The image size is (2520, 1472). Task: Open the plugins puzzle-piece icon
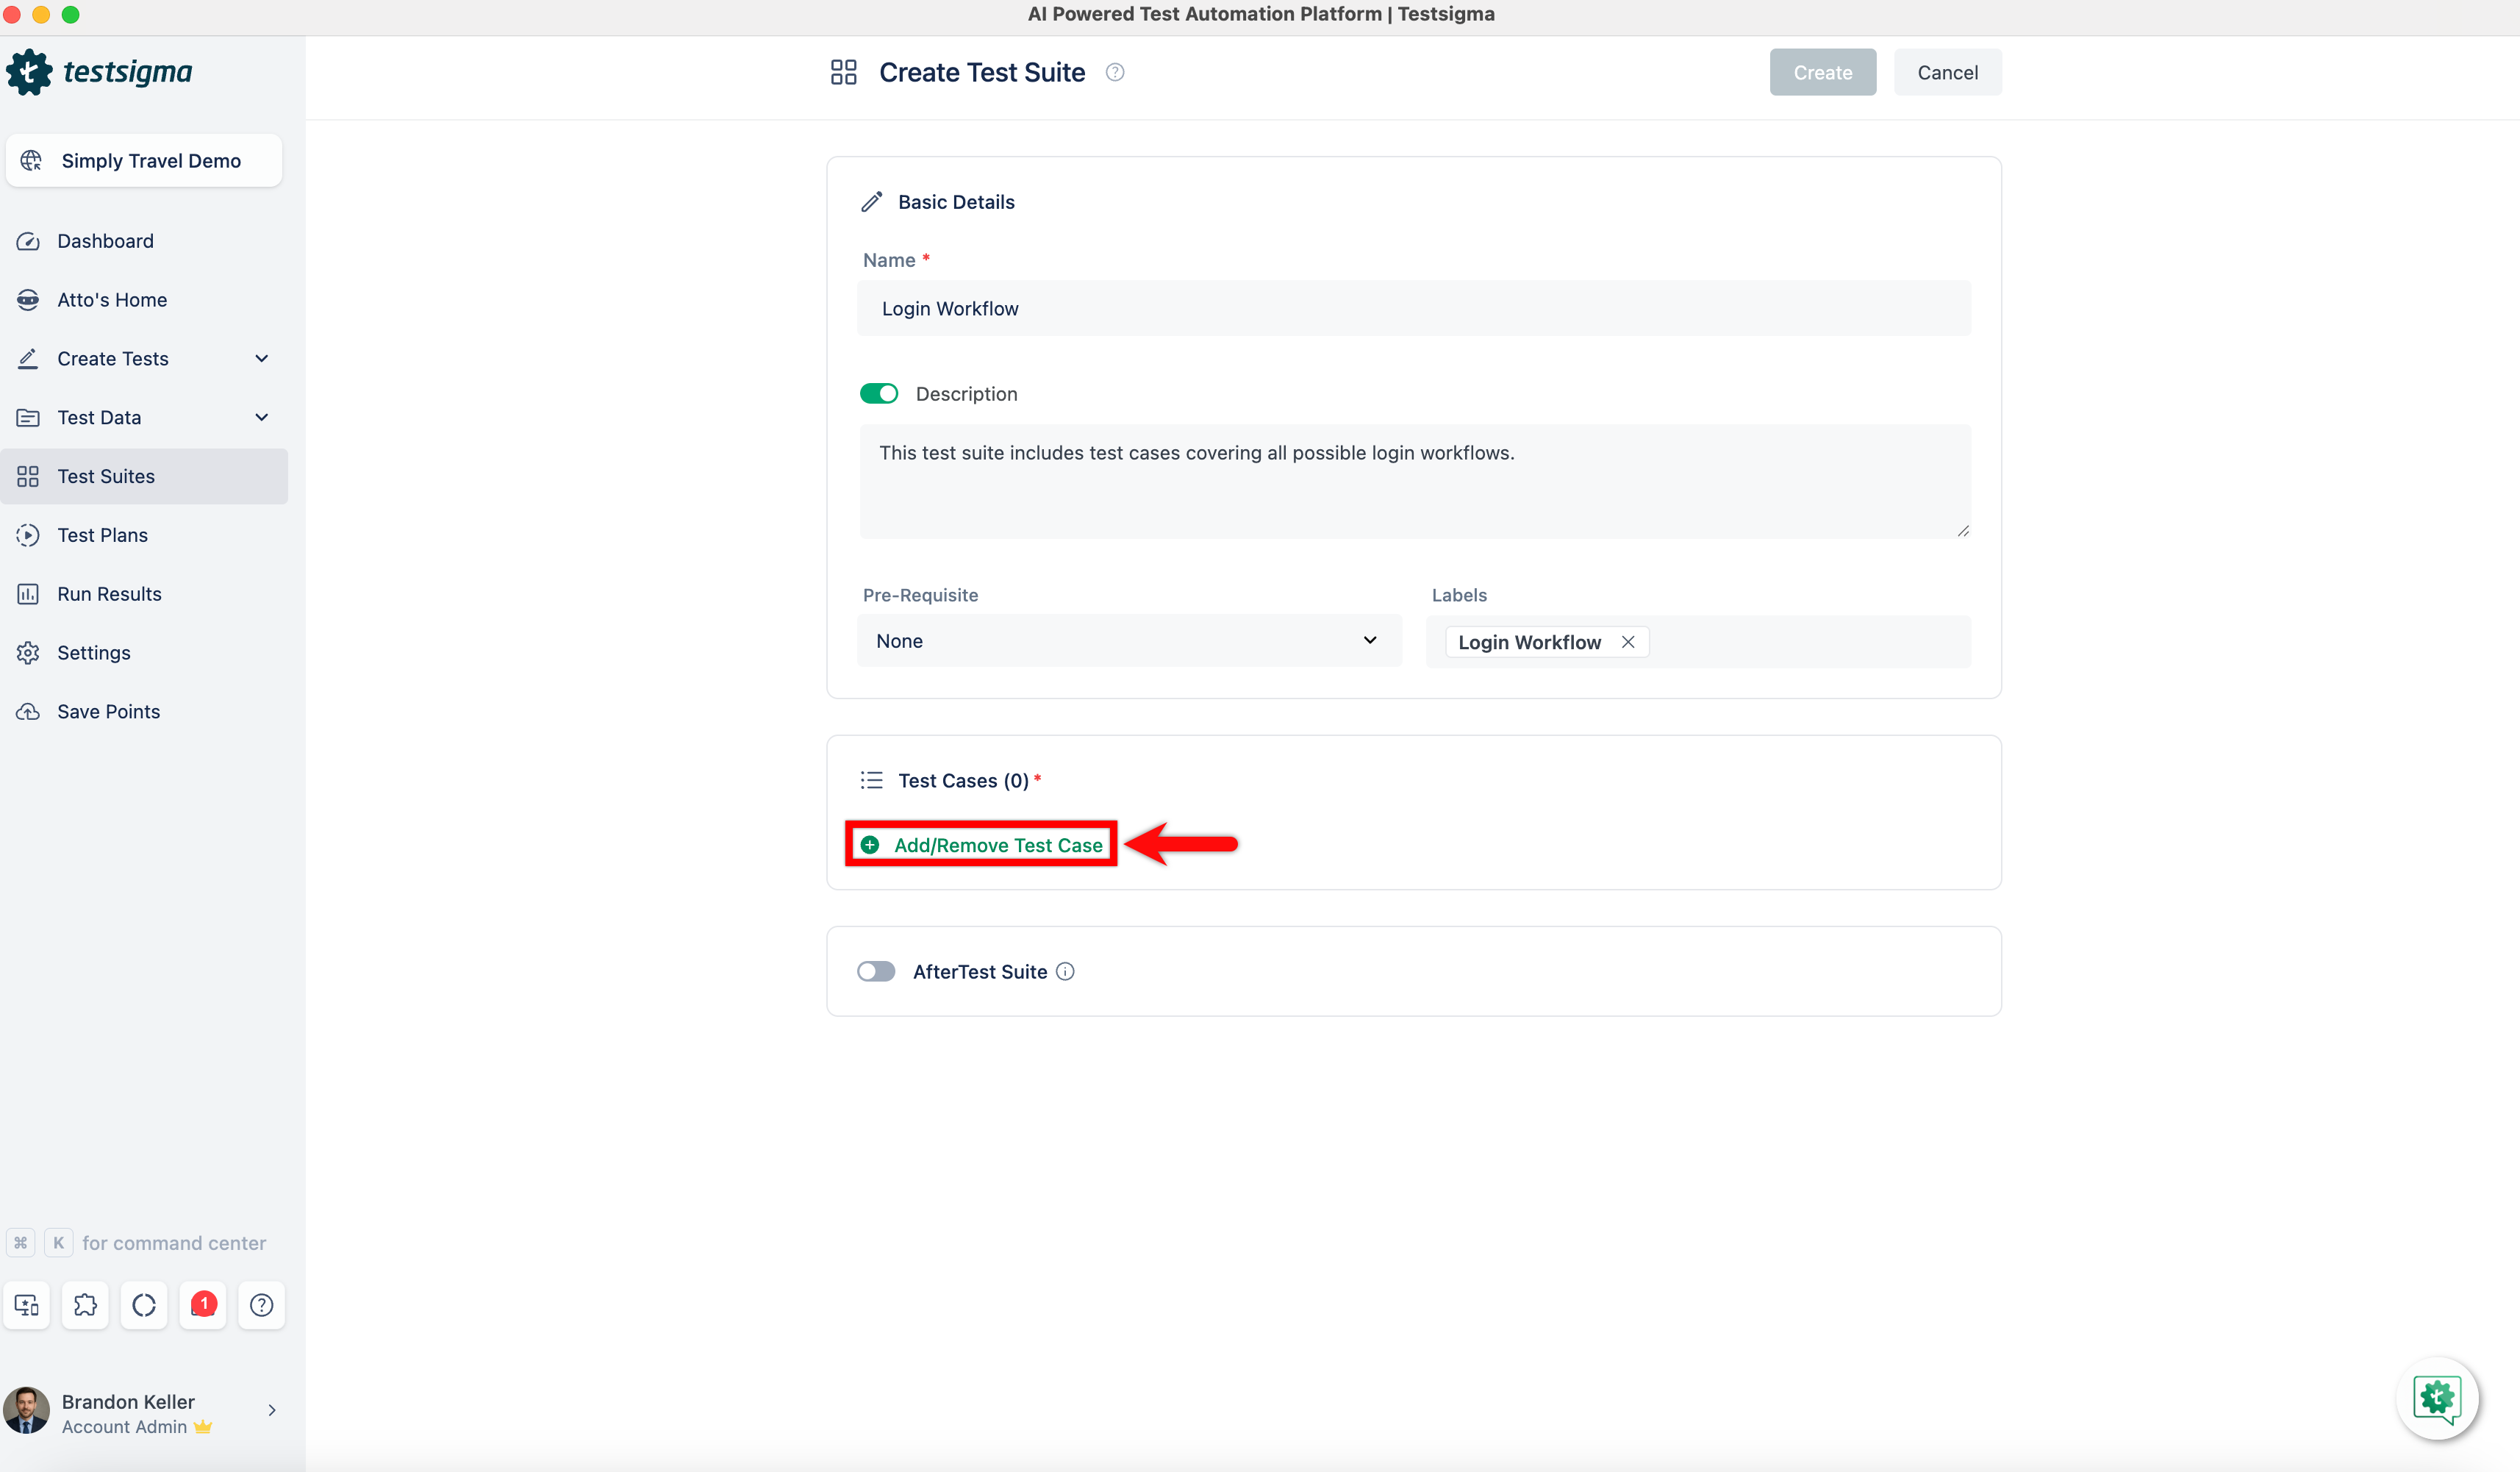(x=85, y=1305)
